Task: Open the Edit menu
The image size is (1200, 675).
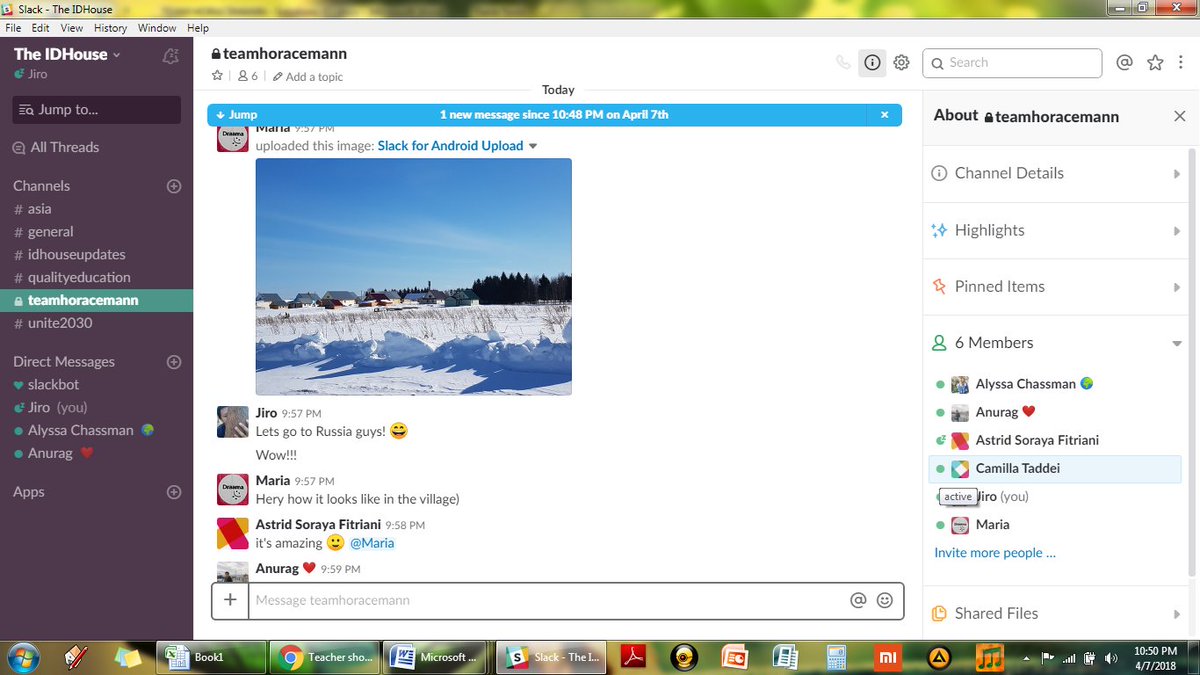Action: point(40,28)
